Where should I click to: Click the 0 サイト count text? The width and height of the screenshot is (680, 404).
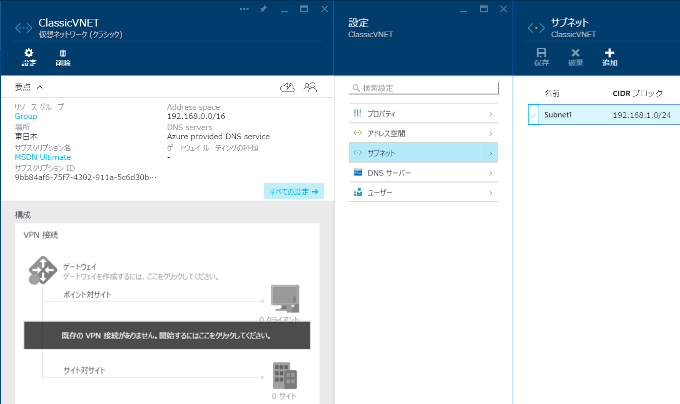(x=284, y=396)
